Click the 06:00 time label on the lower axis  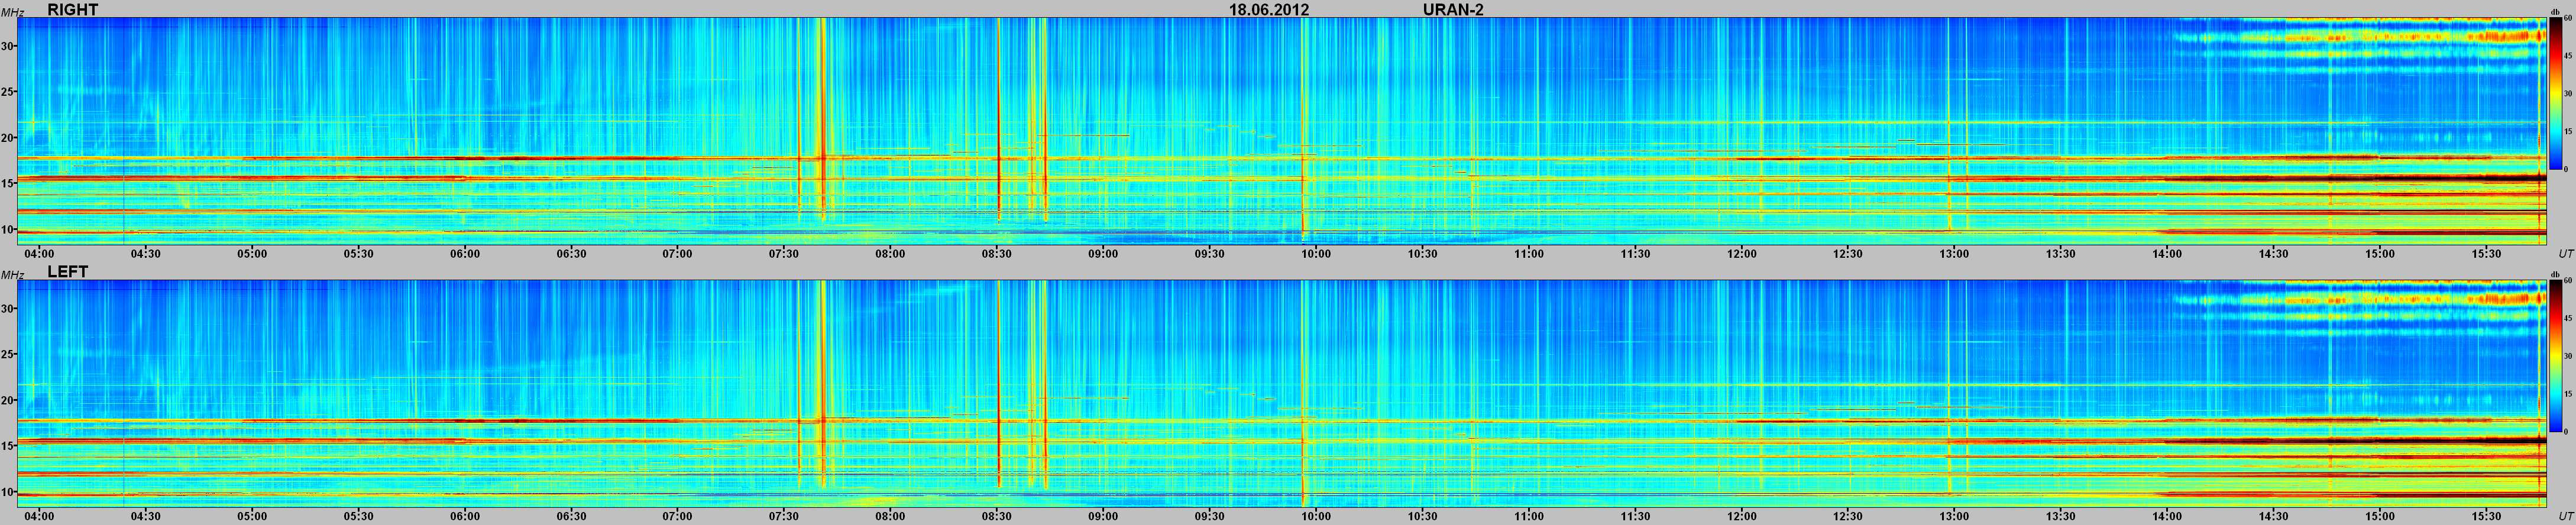tap(464, 517)
